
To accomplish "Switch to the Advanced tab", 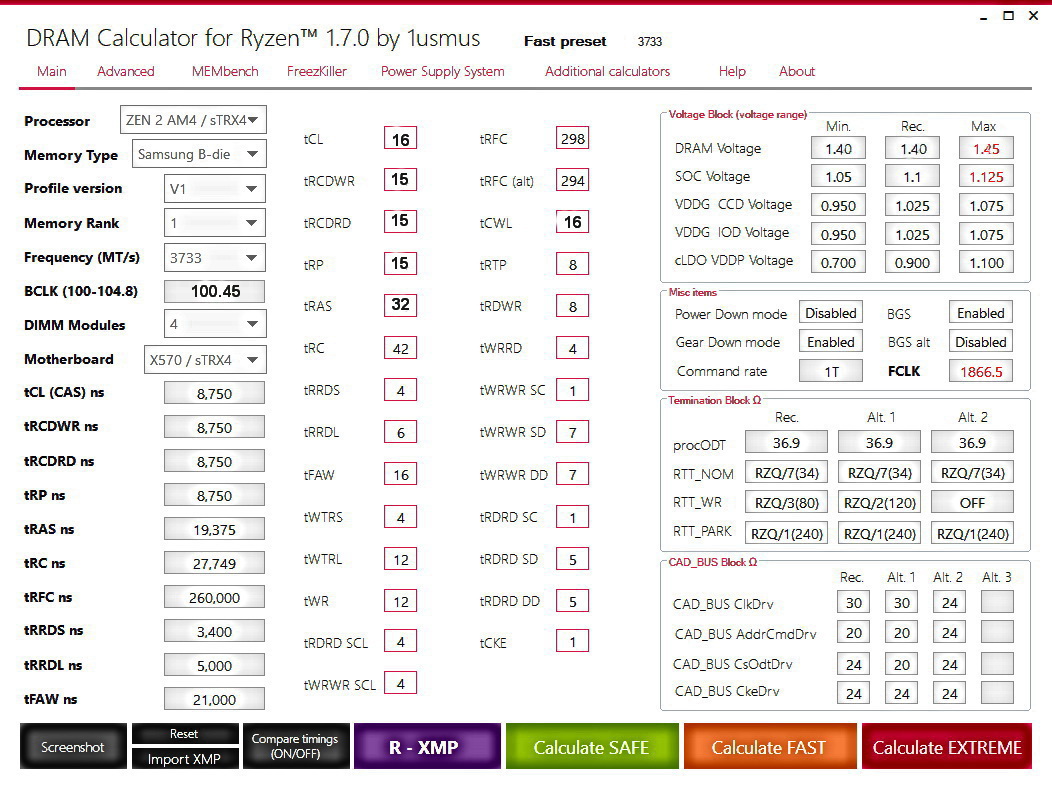I will (x=125, y=71).
